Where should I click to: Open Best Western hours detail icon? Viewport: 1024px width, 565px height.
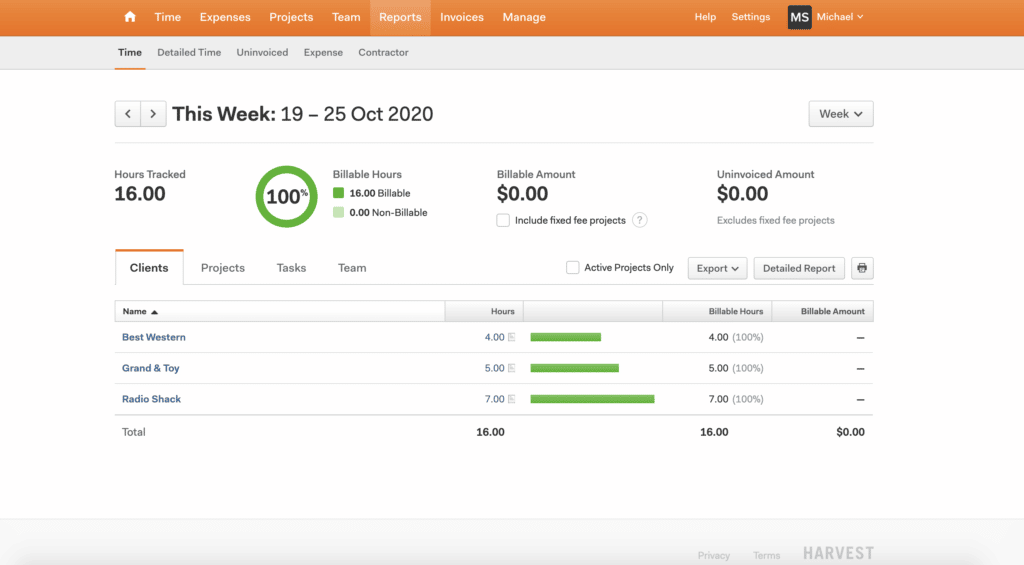(x=512, y=338)
